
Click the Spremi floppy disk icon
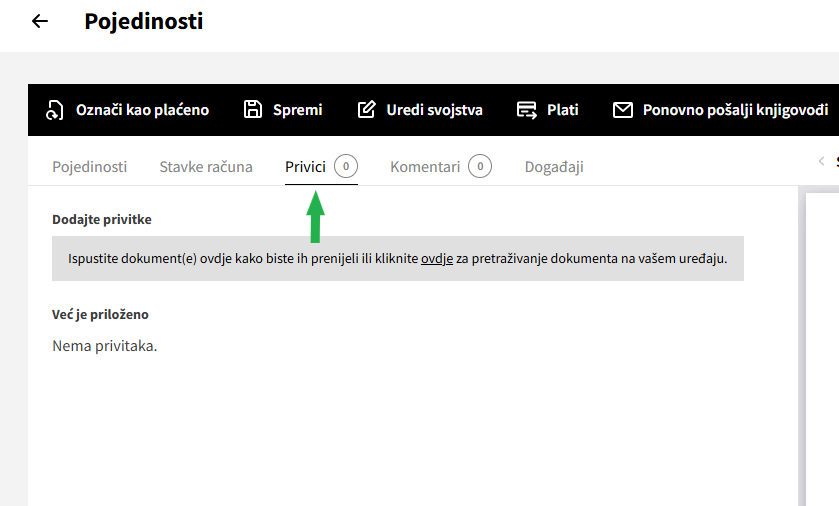pyautogui.click(x=253, y=110)
